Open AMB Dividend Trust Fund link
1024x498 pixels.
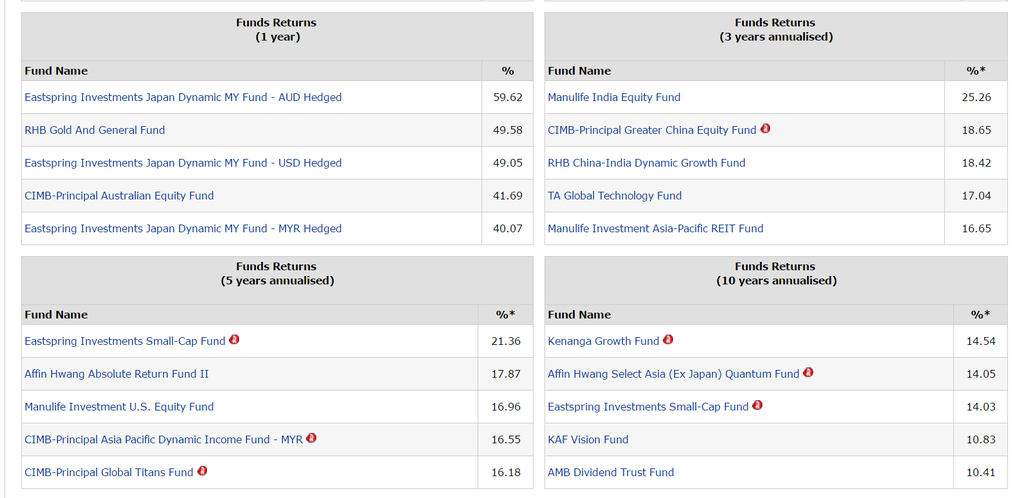611,472
